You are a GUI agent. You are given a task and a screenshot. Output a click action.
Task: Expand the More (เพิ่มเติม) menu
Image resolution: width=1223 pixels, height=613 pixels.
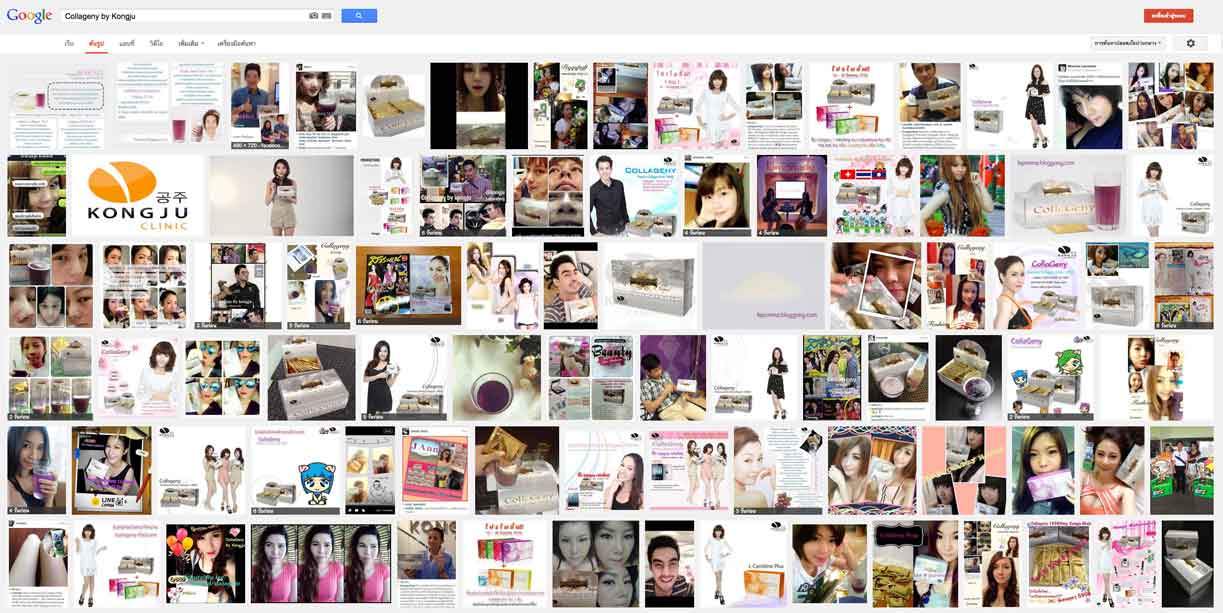tap(190, 44)
